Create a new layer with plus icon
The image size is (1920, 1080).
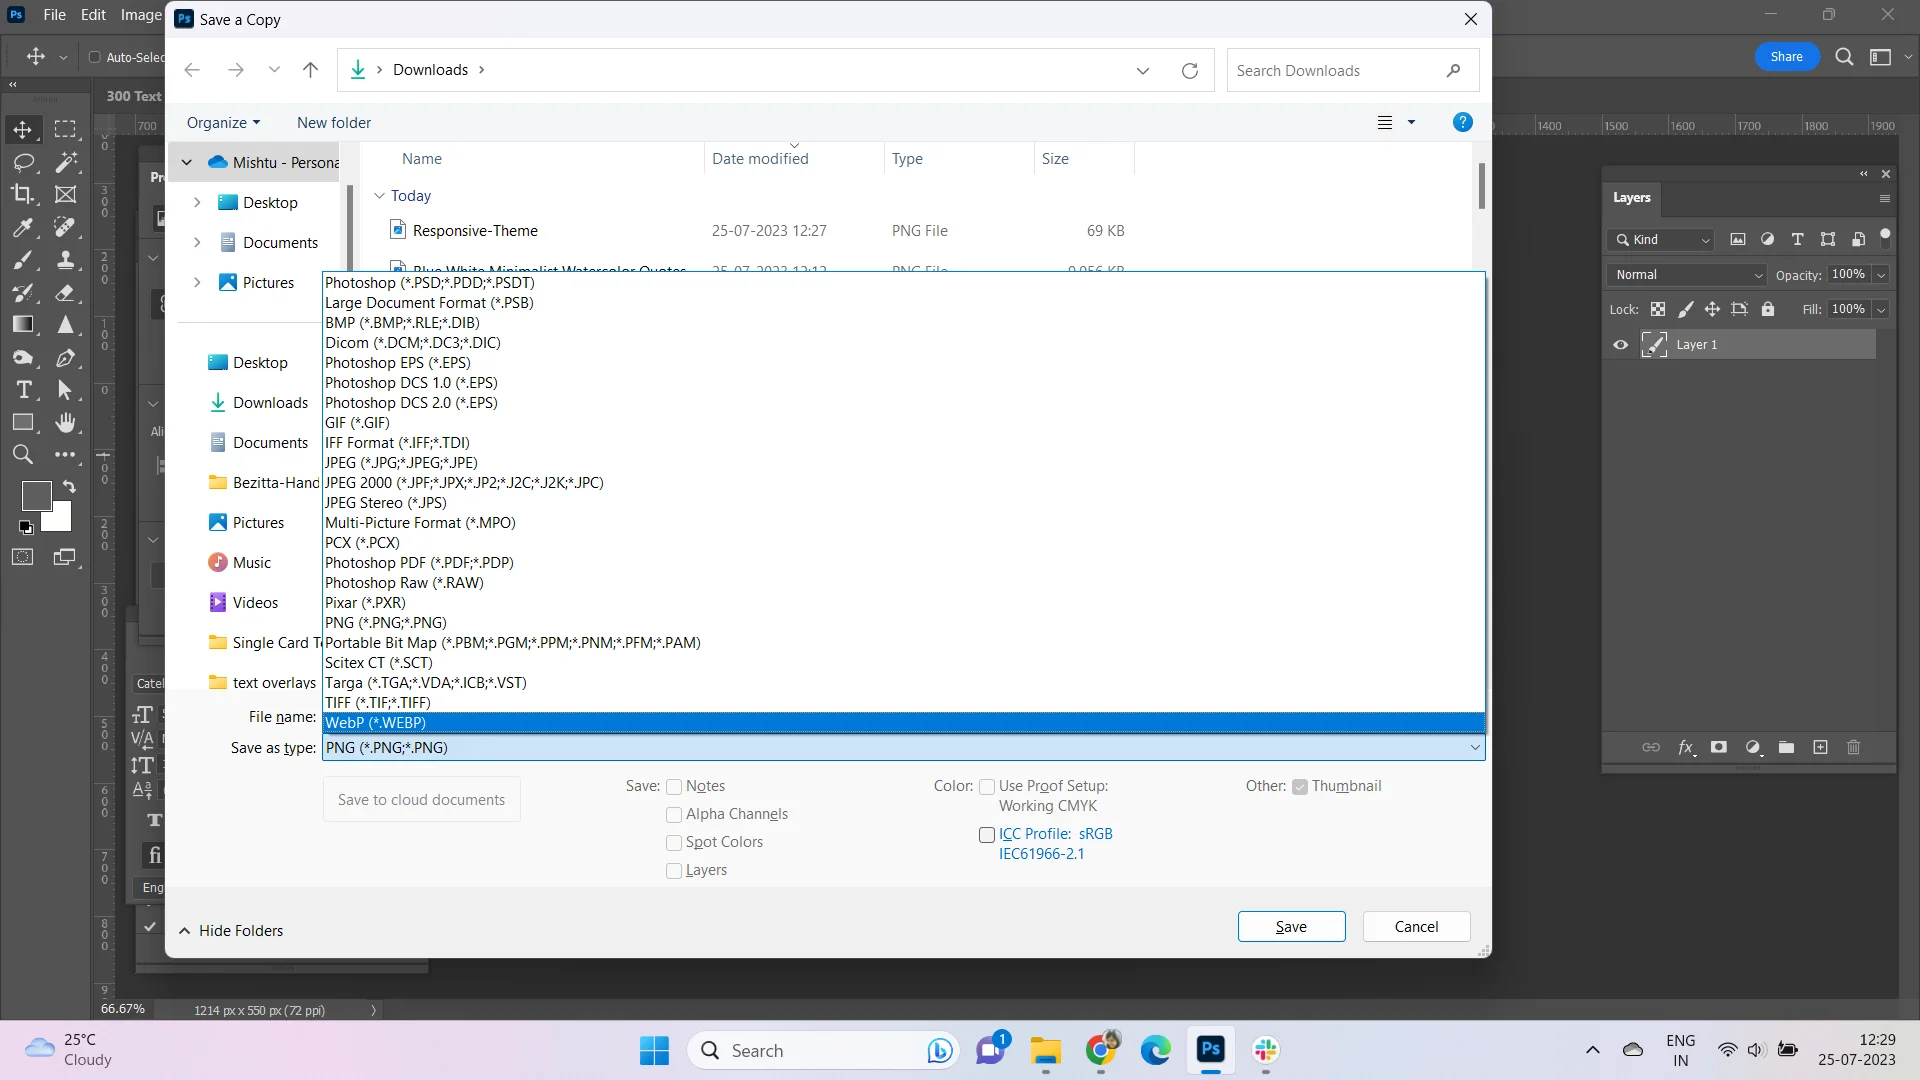1820,747
